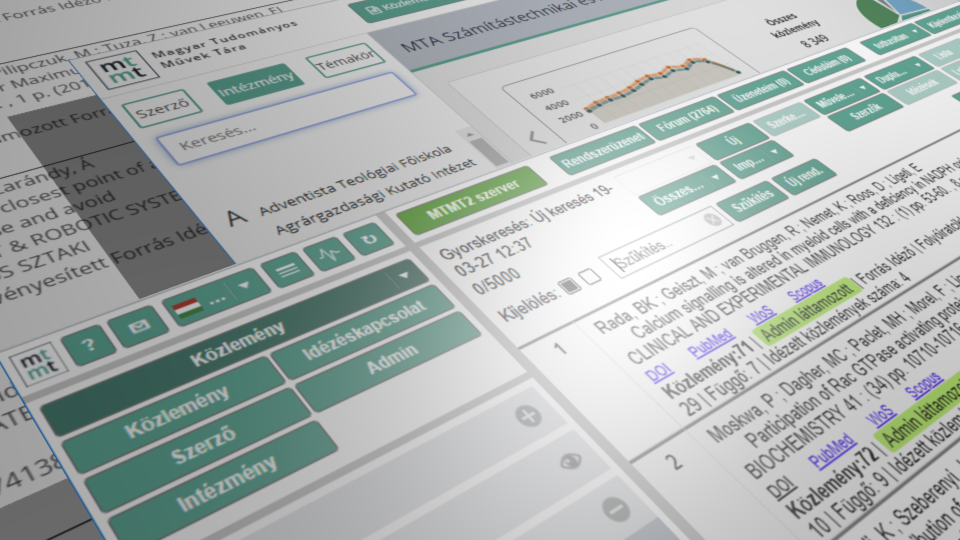Open the Duplu... dropdown
The height and width of the screenshot is (540, 960).
899,73
